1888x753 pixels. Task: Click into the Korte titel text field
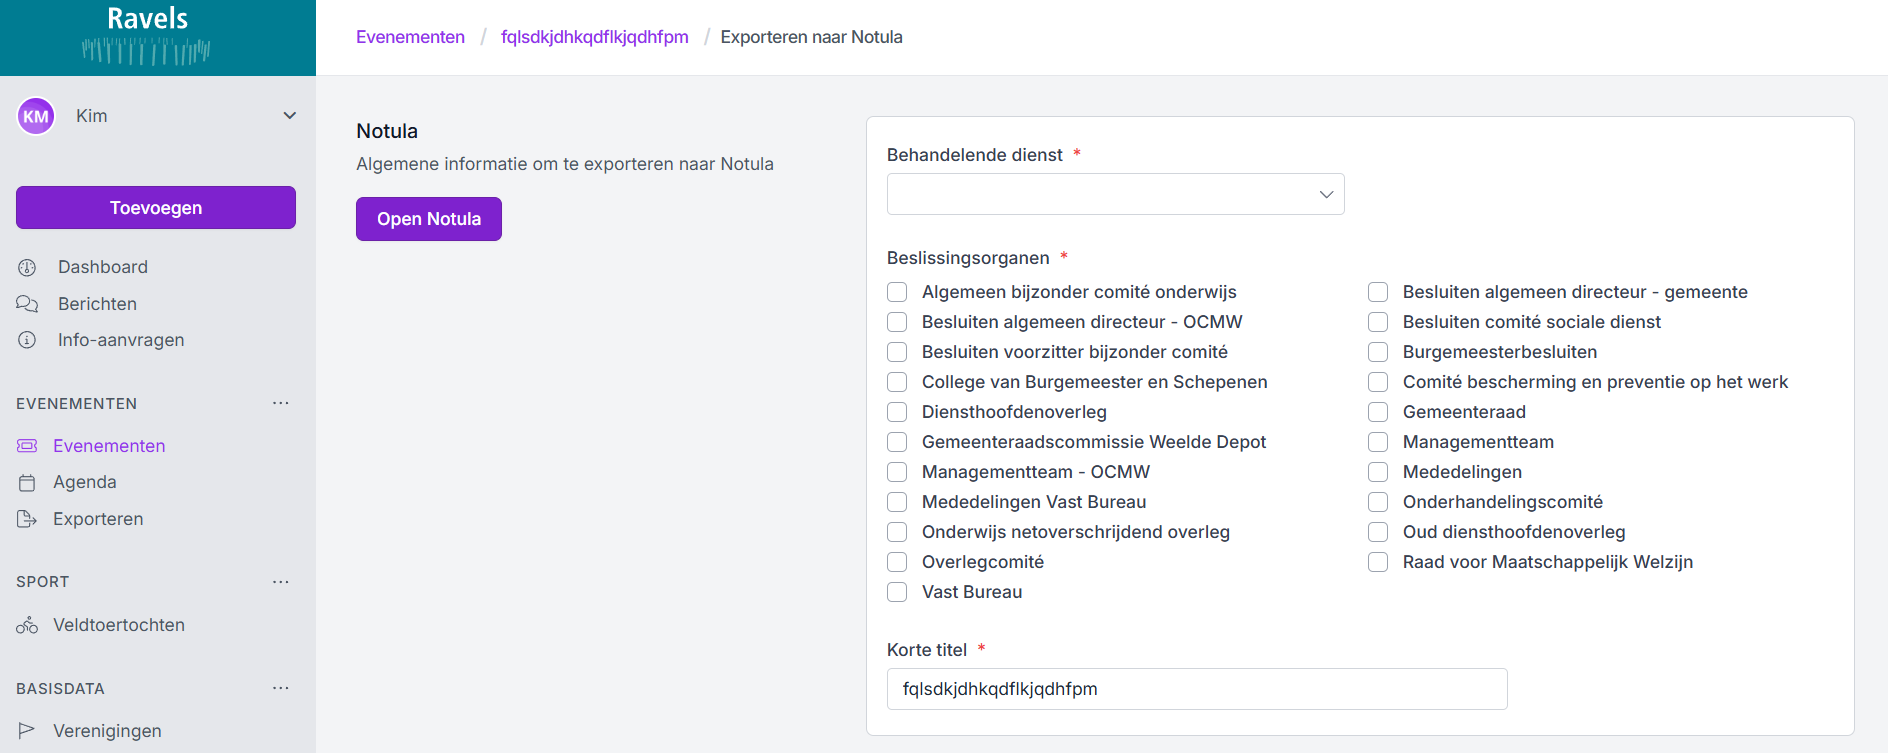(1196, 689)
